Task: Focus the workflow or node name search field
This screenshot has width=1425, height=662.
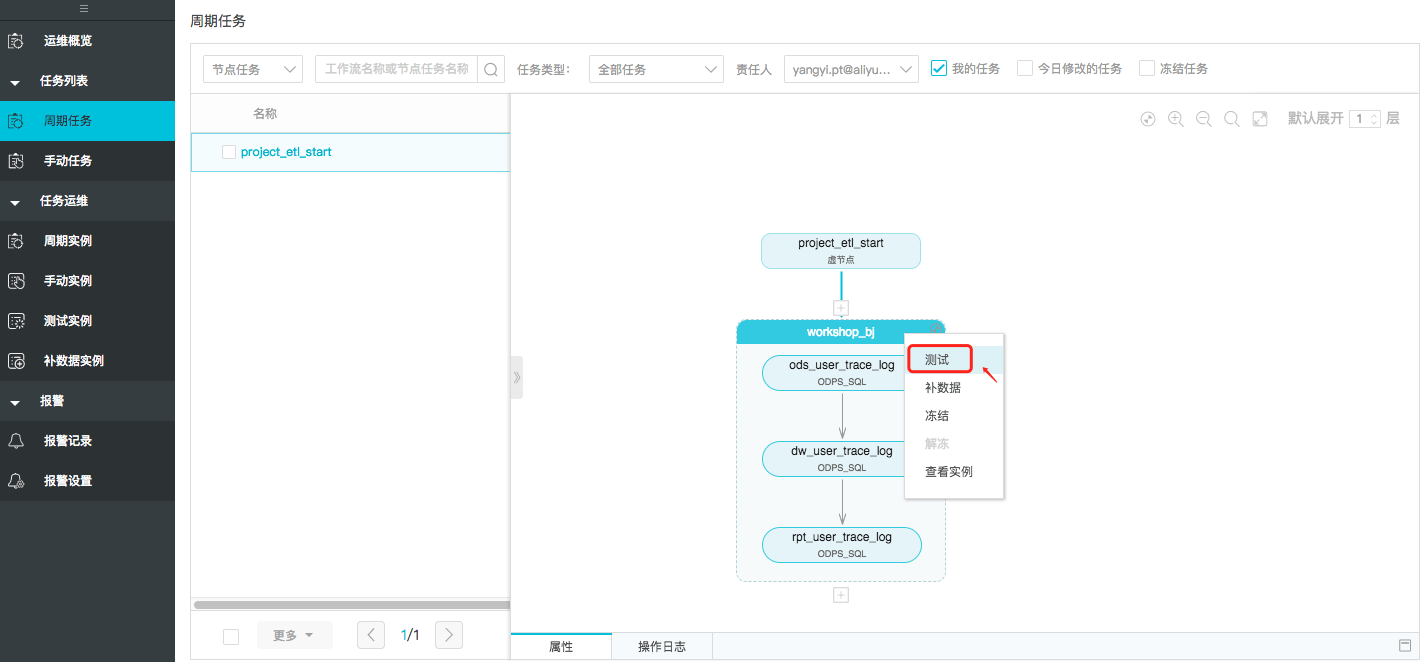Action: pos(396,69)
